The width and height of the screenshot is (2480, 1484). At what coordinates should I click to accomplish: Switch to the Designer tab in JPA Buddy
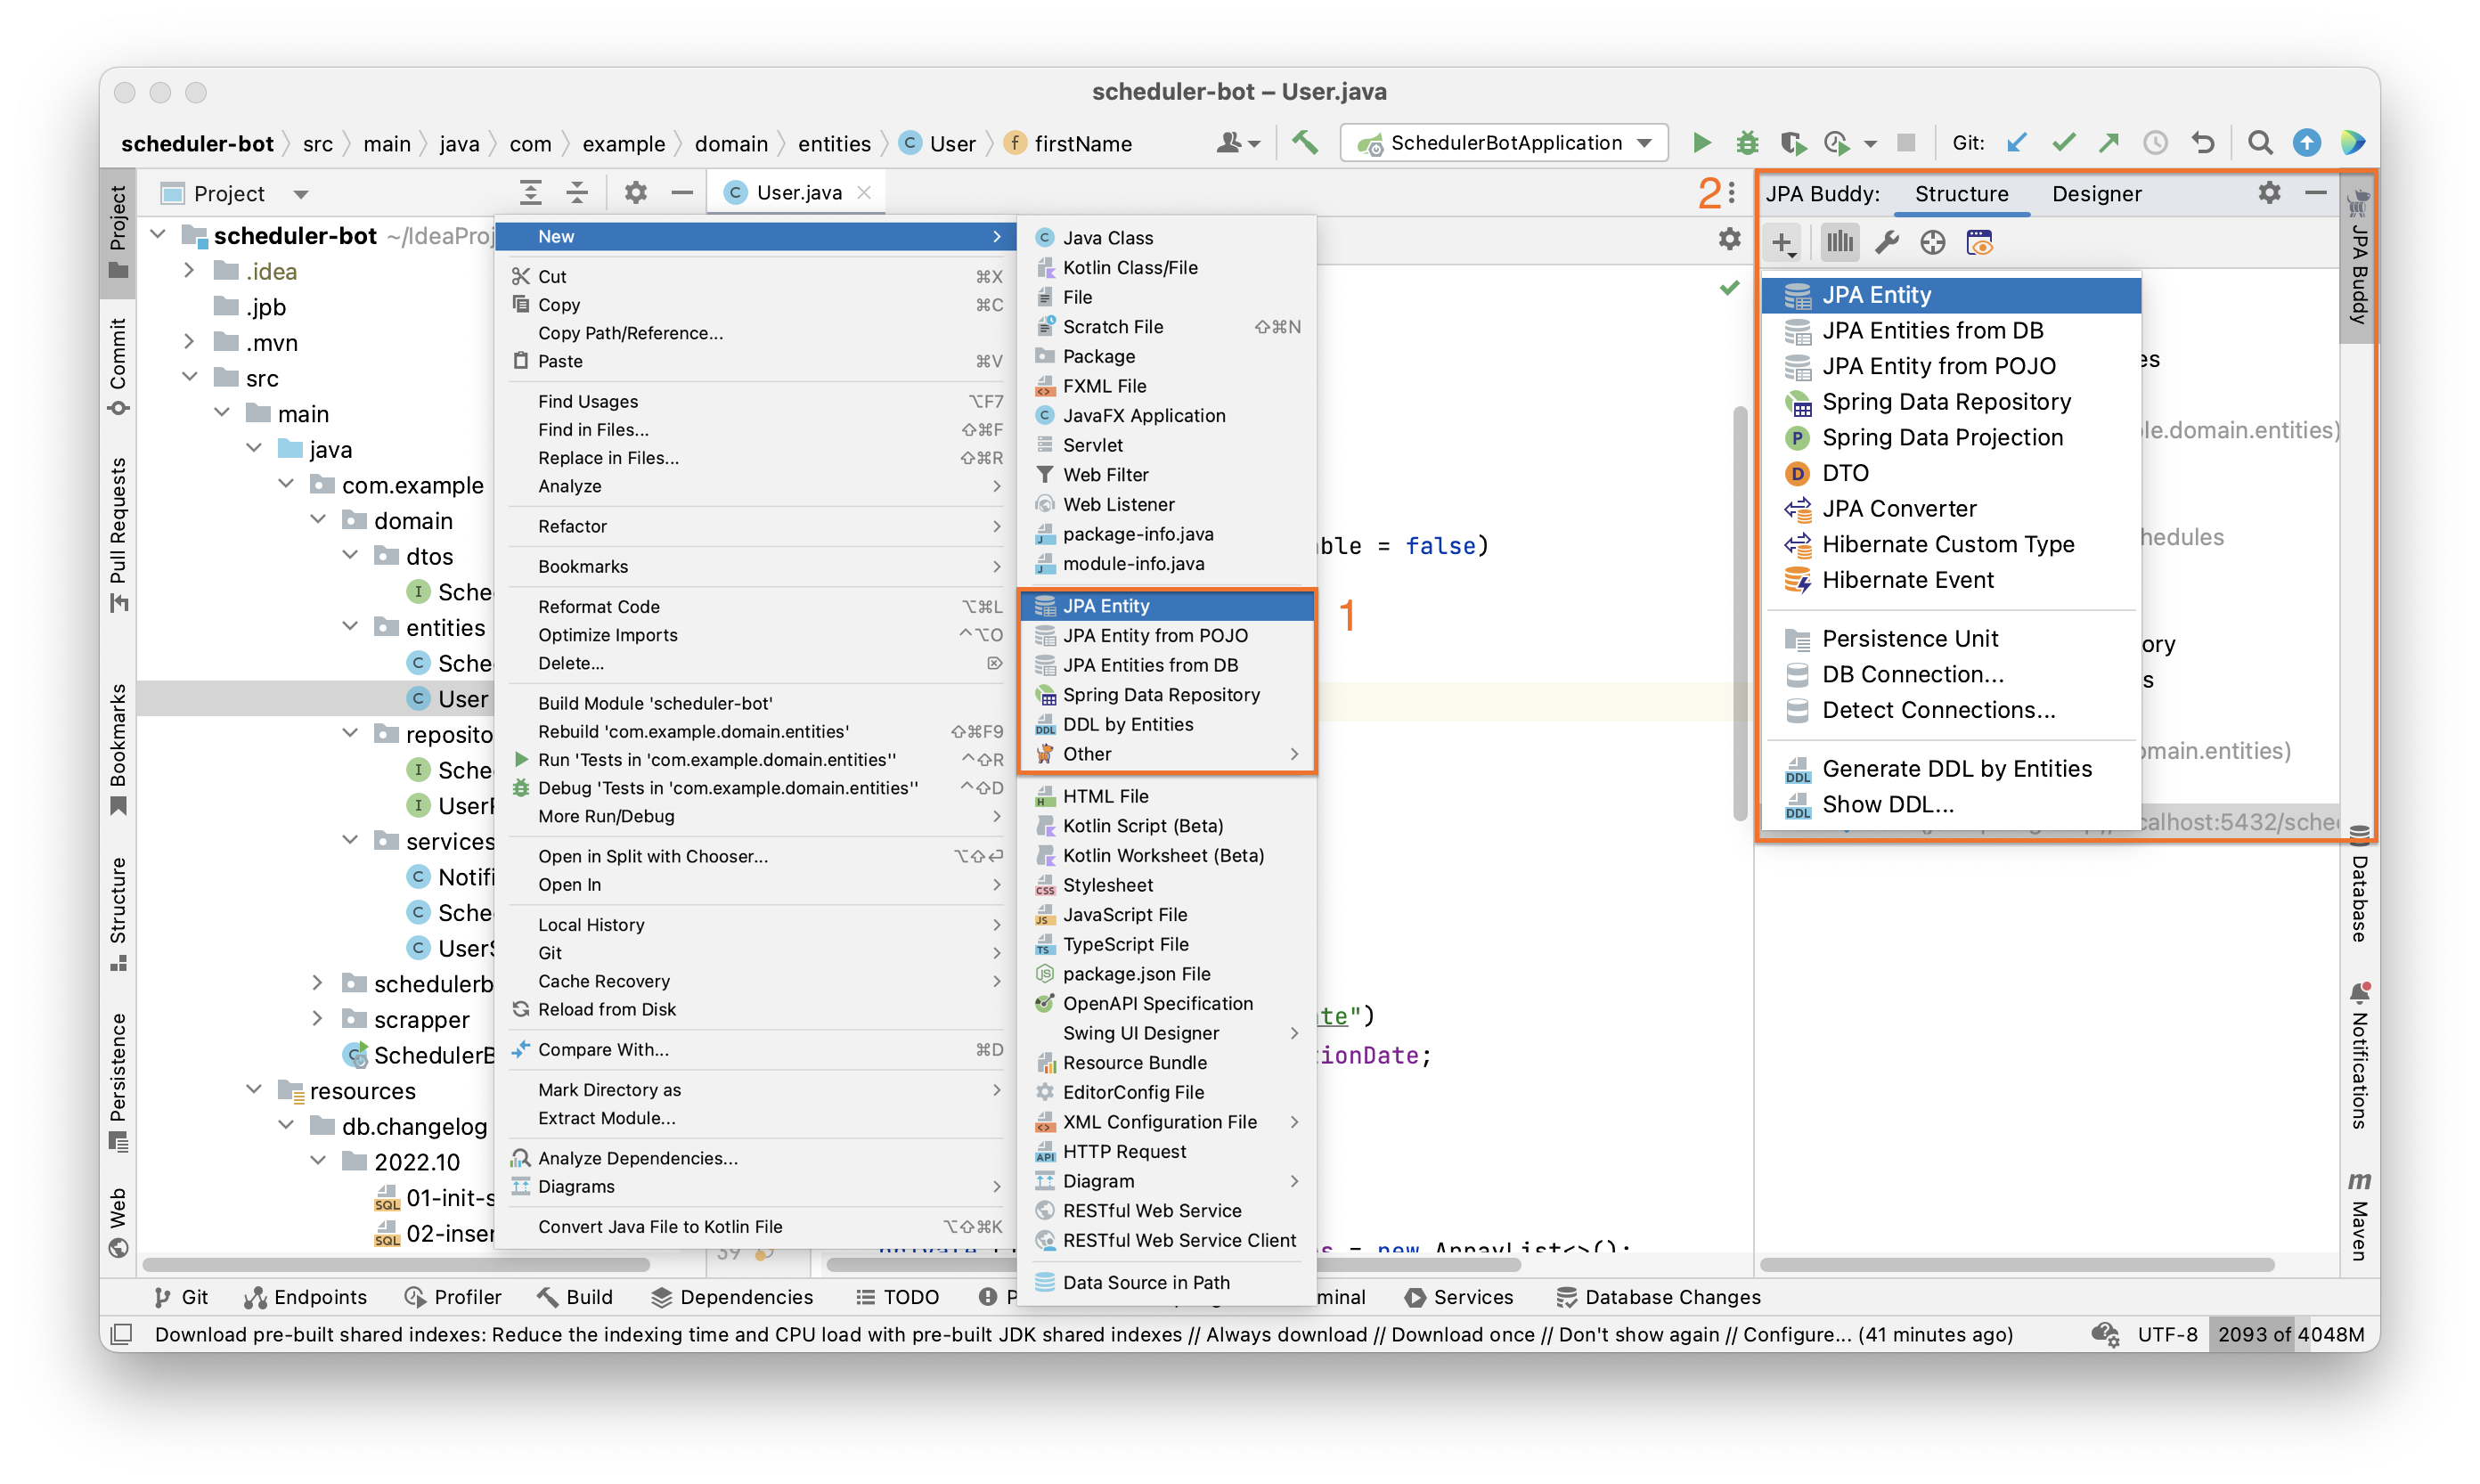pyautogui.click(x=2096, y=194)
